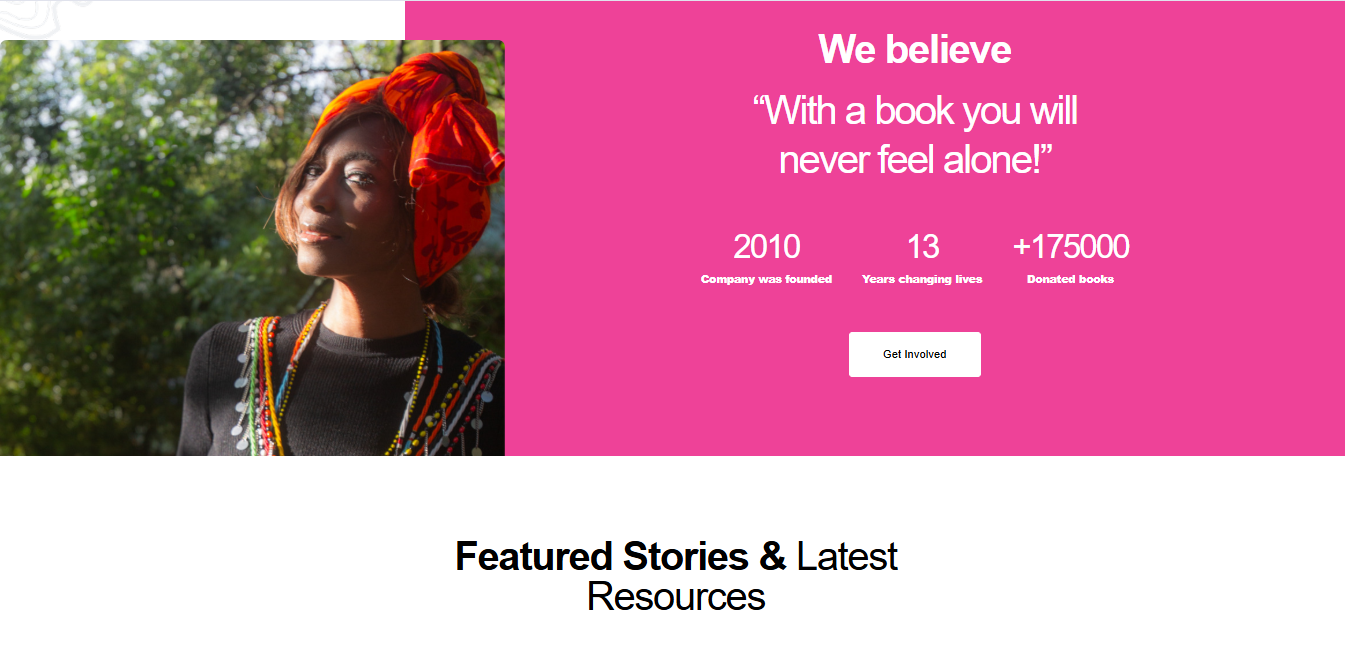This screenshot has height=649, width=1345.
Task: Select the 13 years statistic number
Action: coord(922,246)
